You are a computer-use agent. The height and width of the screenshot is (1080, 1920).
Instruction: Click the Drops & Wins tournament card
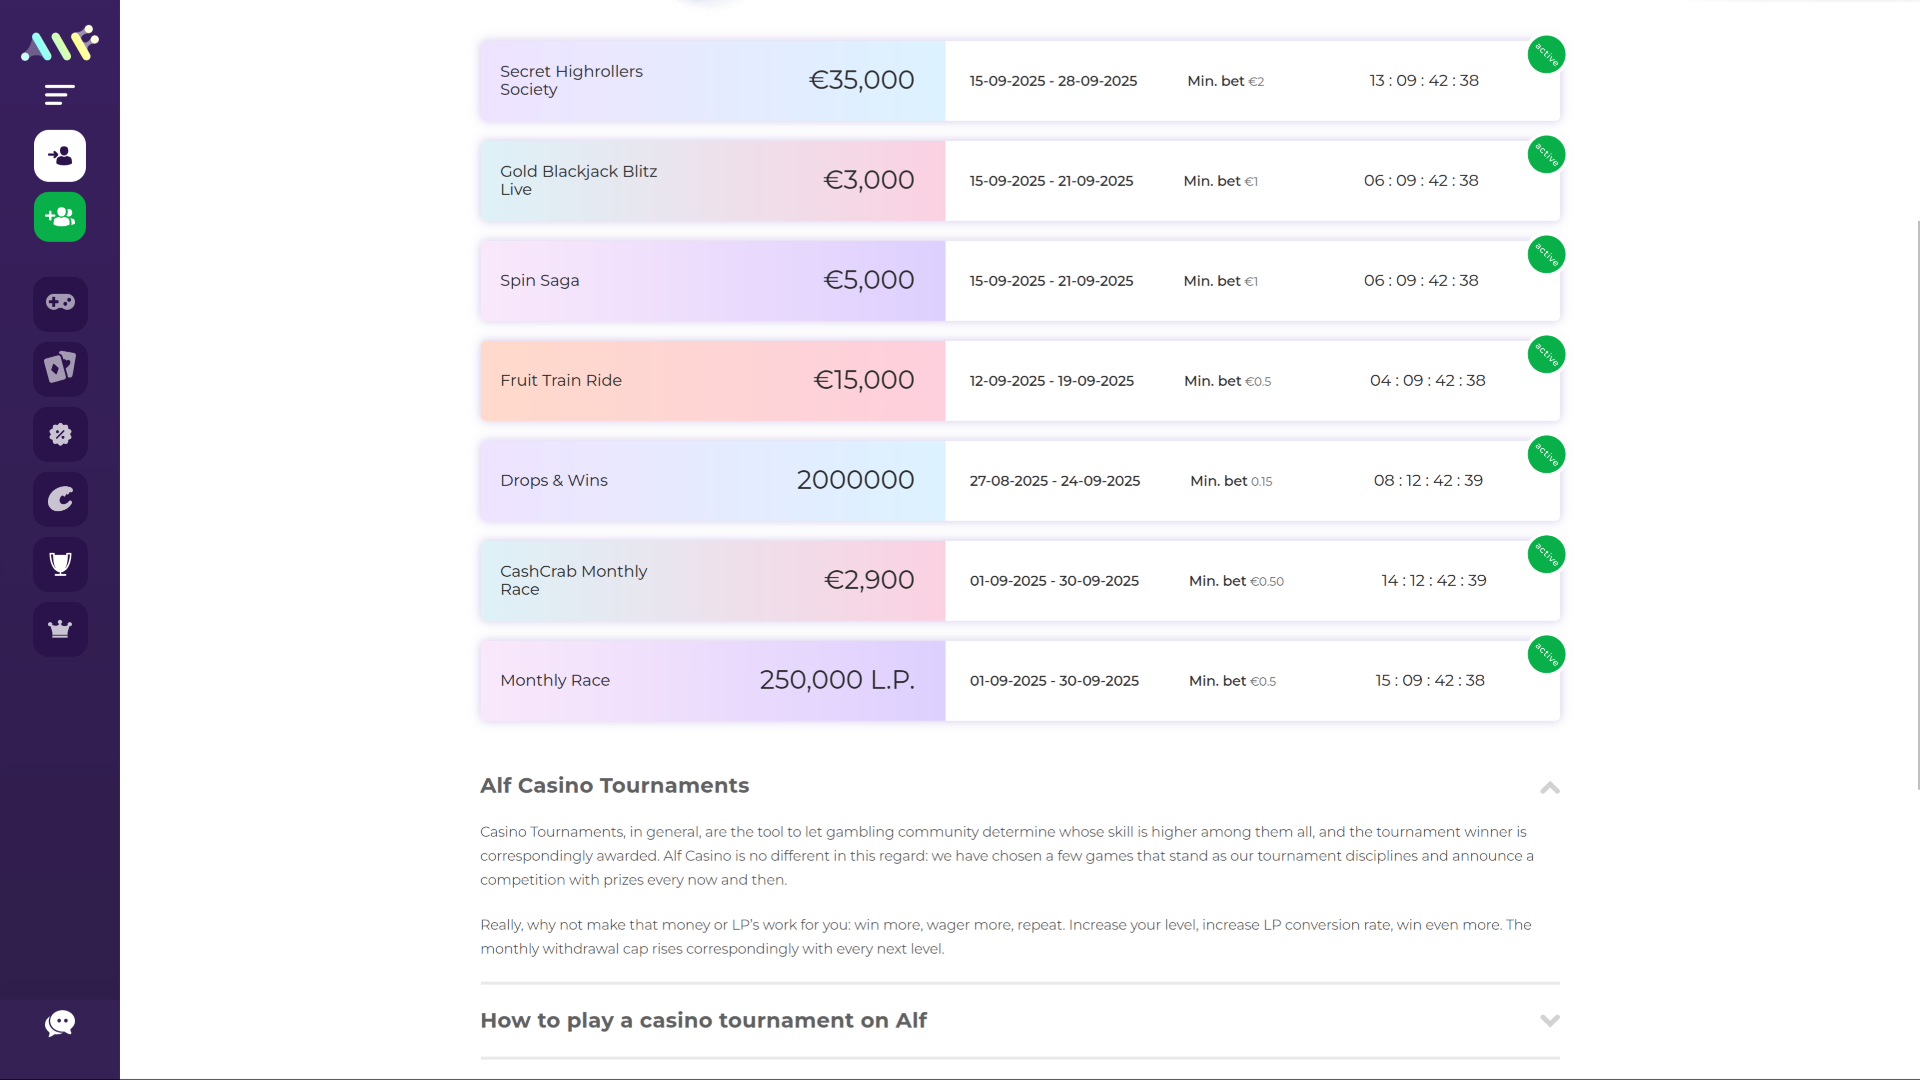pos(712,481)
